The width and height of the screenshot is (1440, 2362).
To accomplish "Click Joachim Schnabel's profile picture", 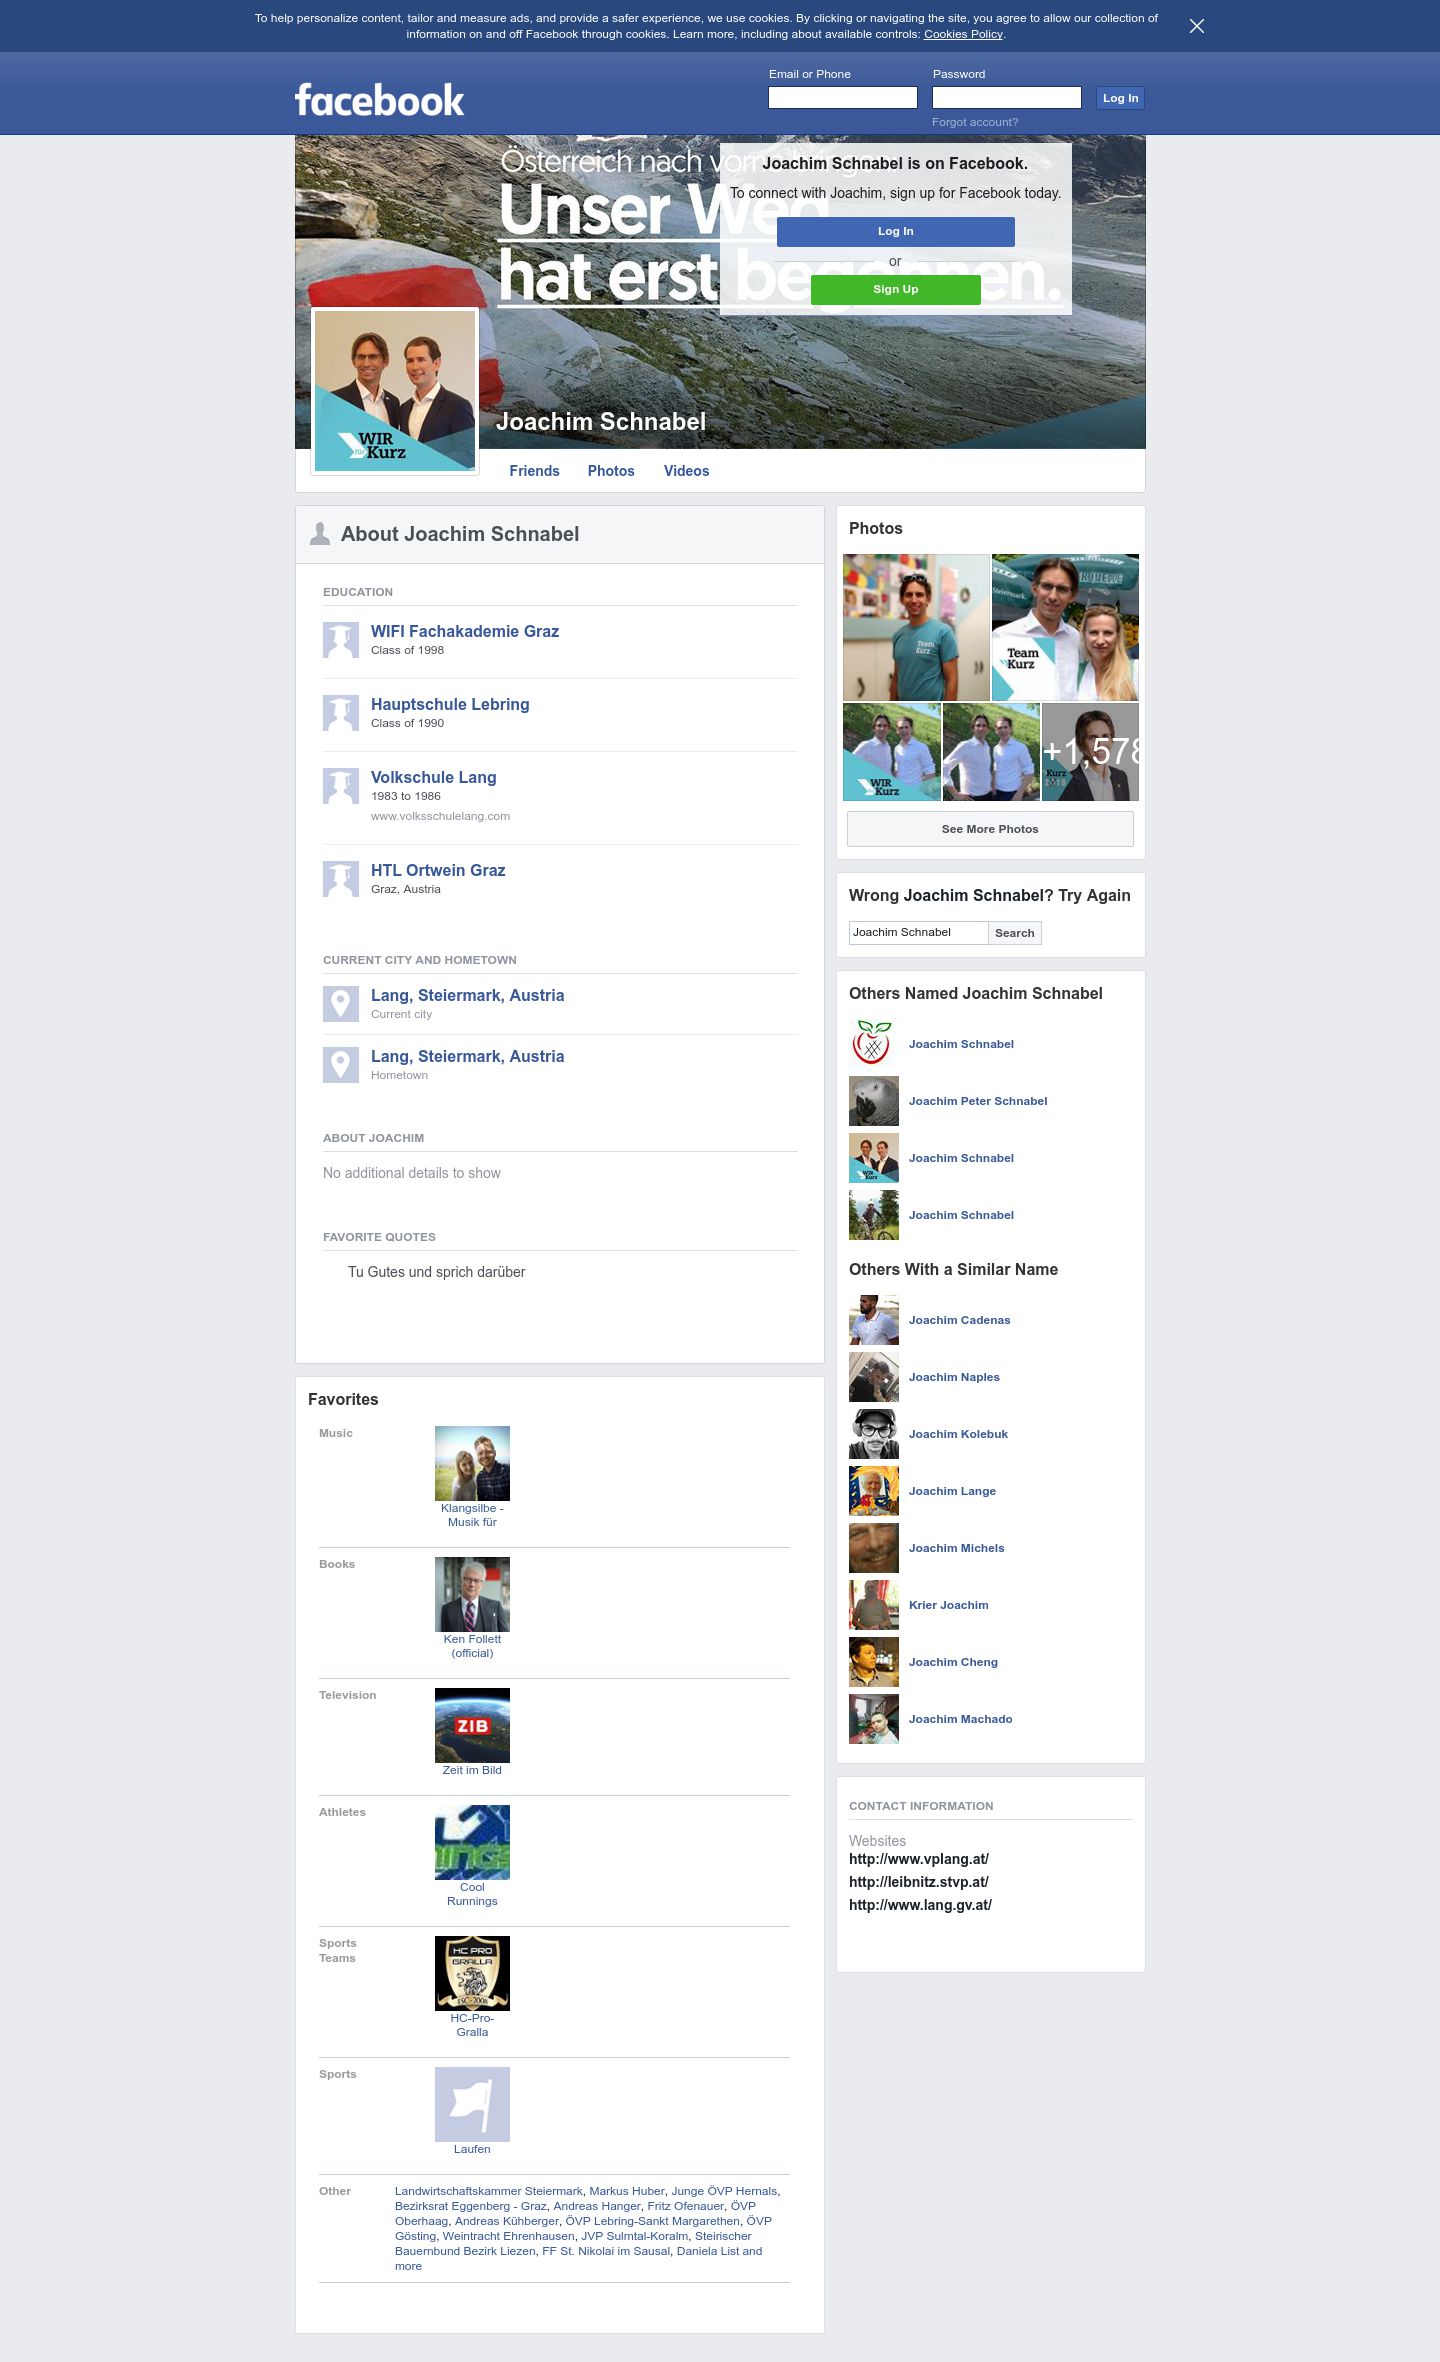I will tap(395, 391).
